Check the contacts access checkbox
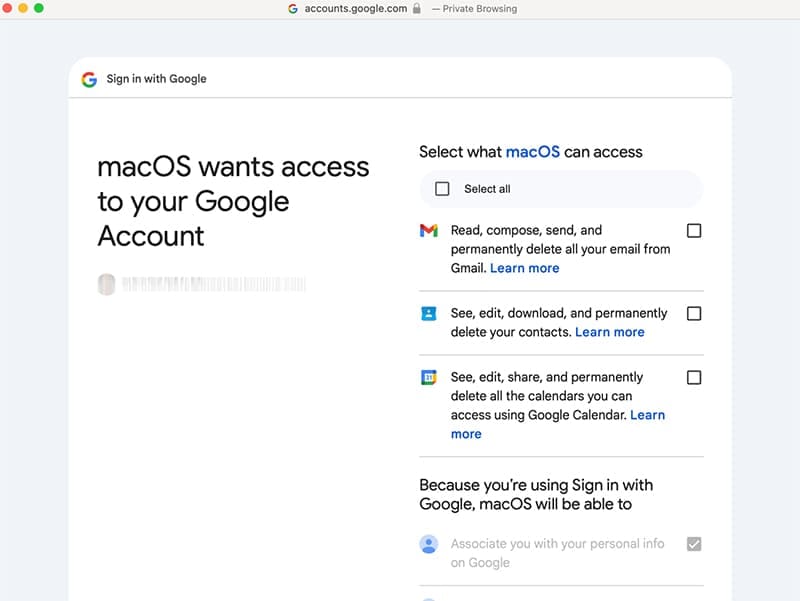This screenshot has width=800, height=601. tap(694, 313)
